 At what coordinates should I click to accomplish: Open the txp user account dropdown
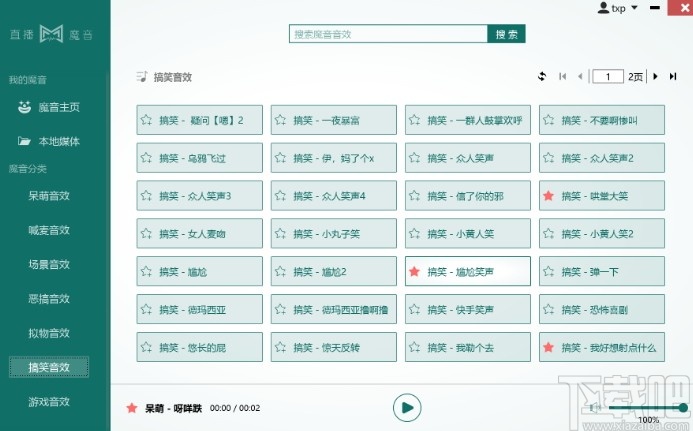point(635,8)
